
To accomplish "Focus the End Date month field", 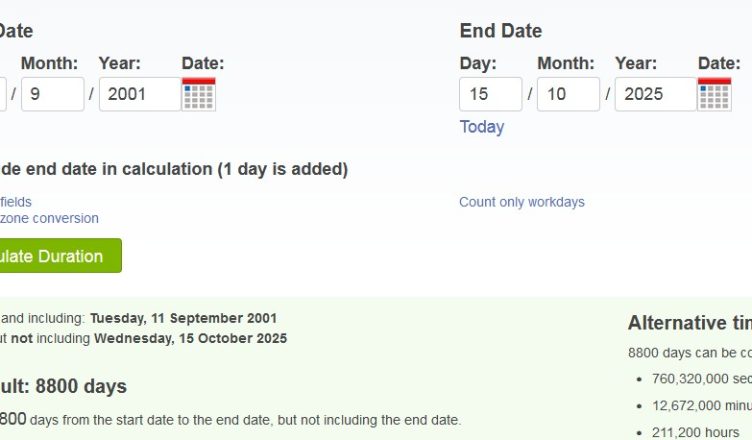I will (568, 94).
